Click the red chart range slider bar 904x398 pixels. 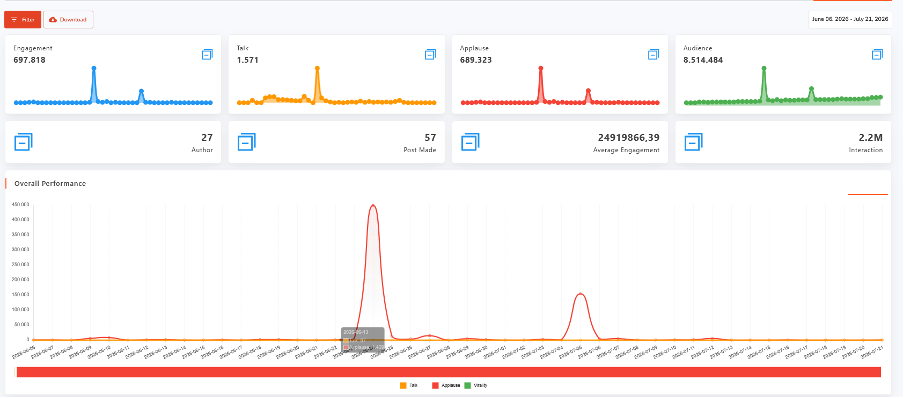pyautogui.click(x=449, y=372)
